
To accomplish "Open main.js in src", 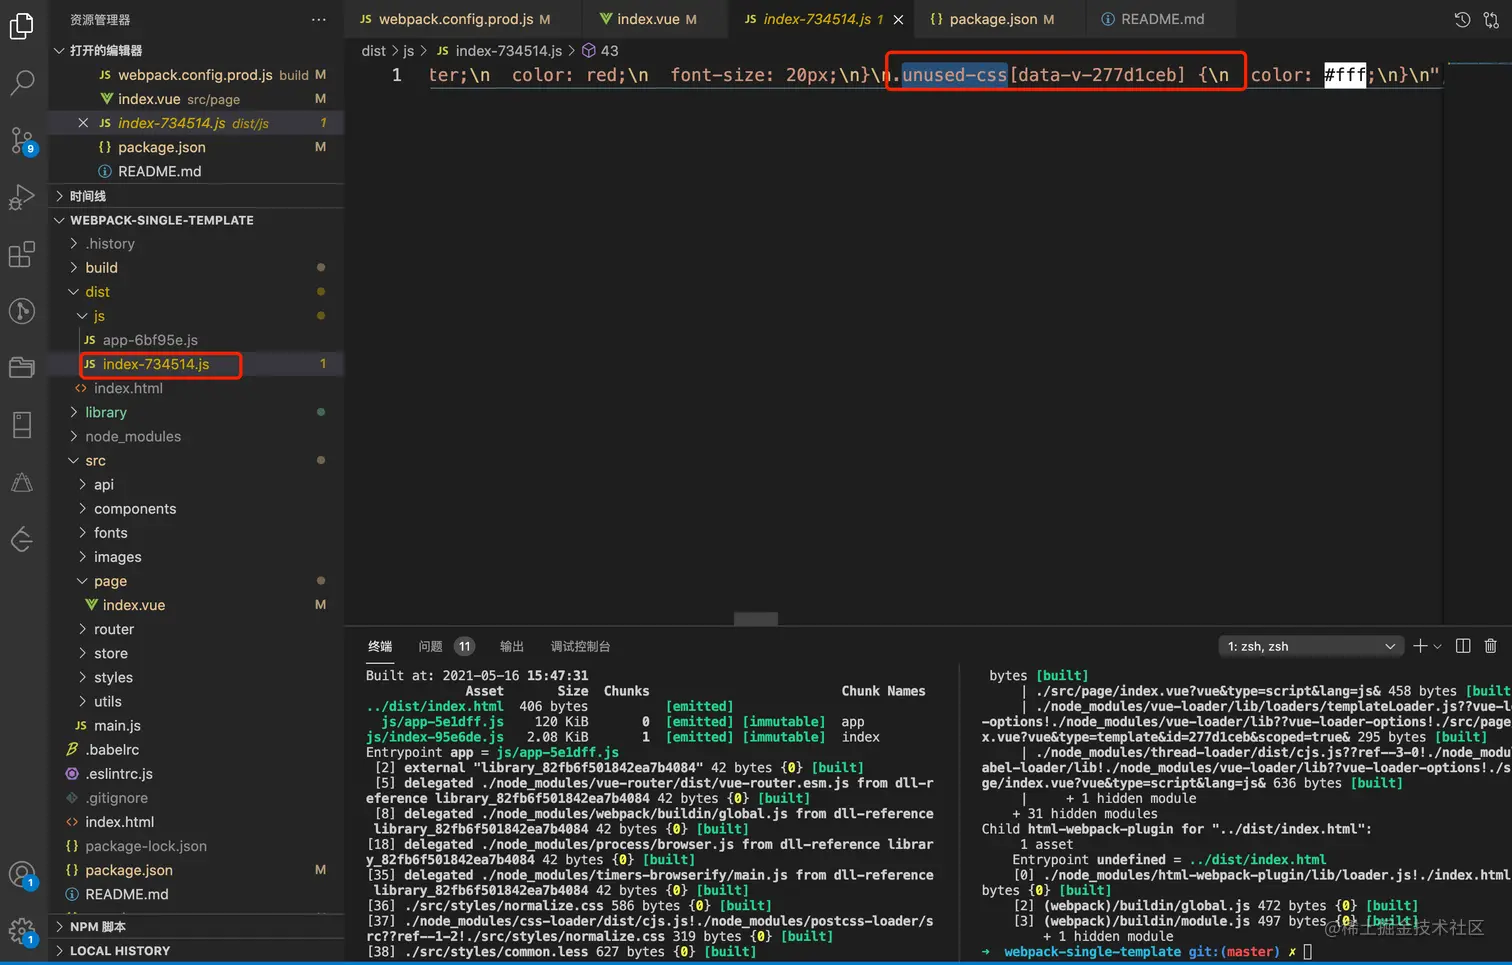I will 197,725.
